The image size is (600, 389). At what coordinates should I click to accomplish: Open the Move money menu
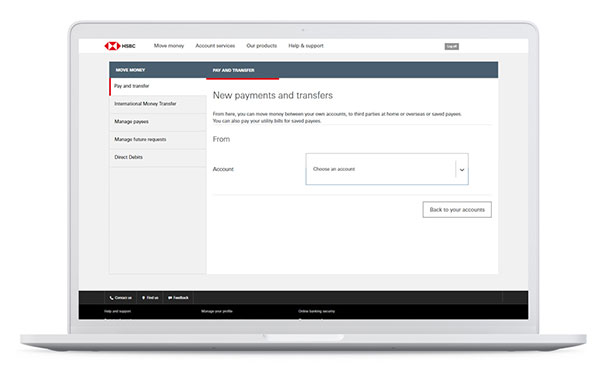pos(169,46)
